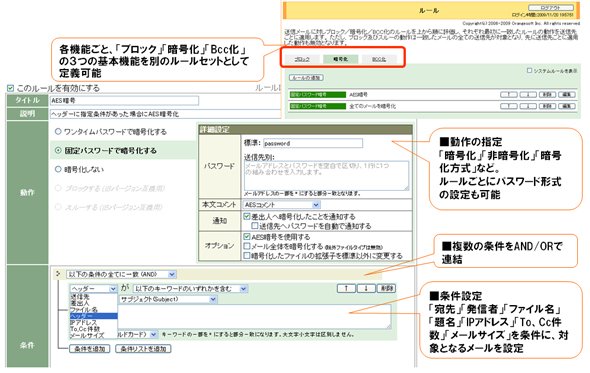Switch to the 暗号化 tab
The image size is (590, 373).
pos(341,59)
